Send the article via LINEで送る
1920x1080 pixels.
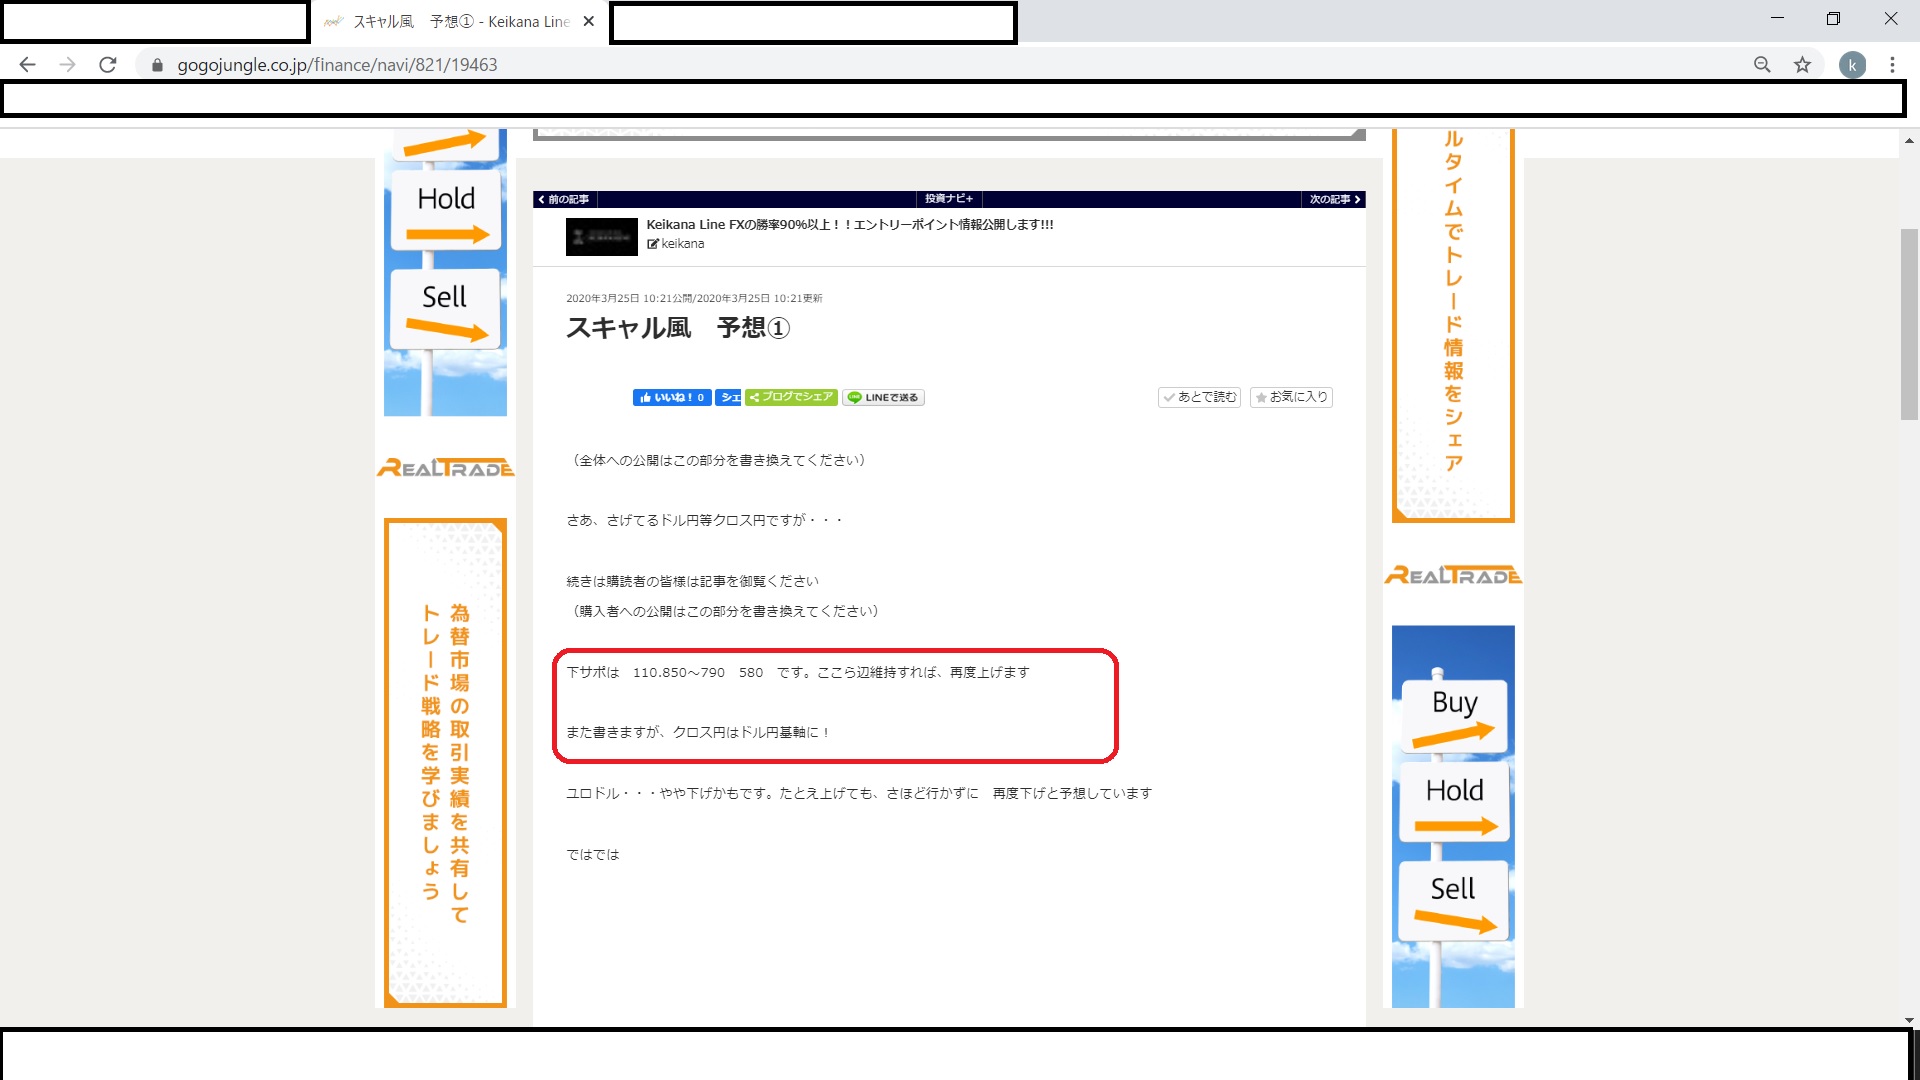pyautogui.click(x=883, y=397)
